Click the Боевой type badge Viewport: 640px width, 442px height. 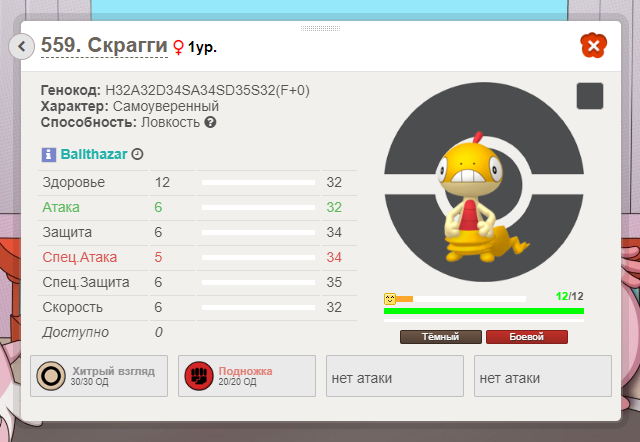click(527, 337)
